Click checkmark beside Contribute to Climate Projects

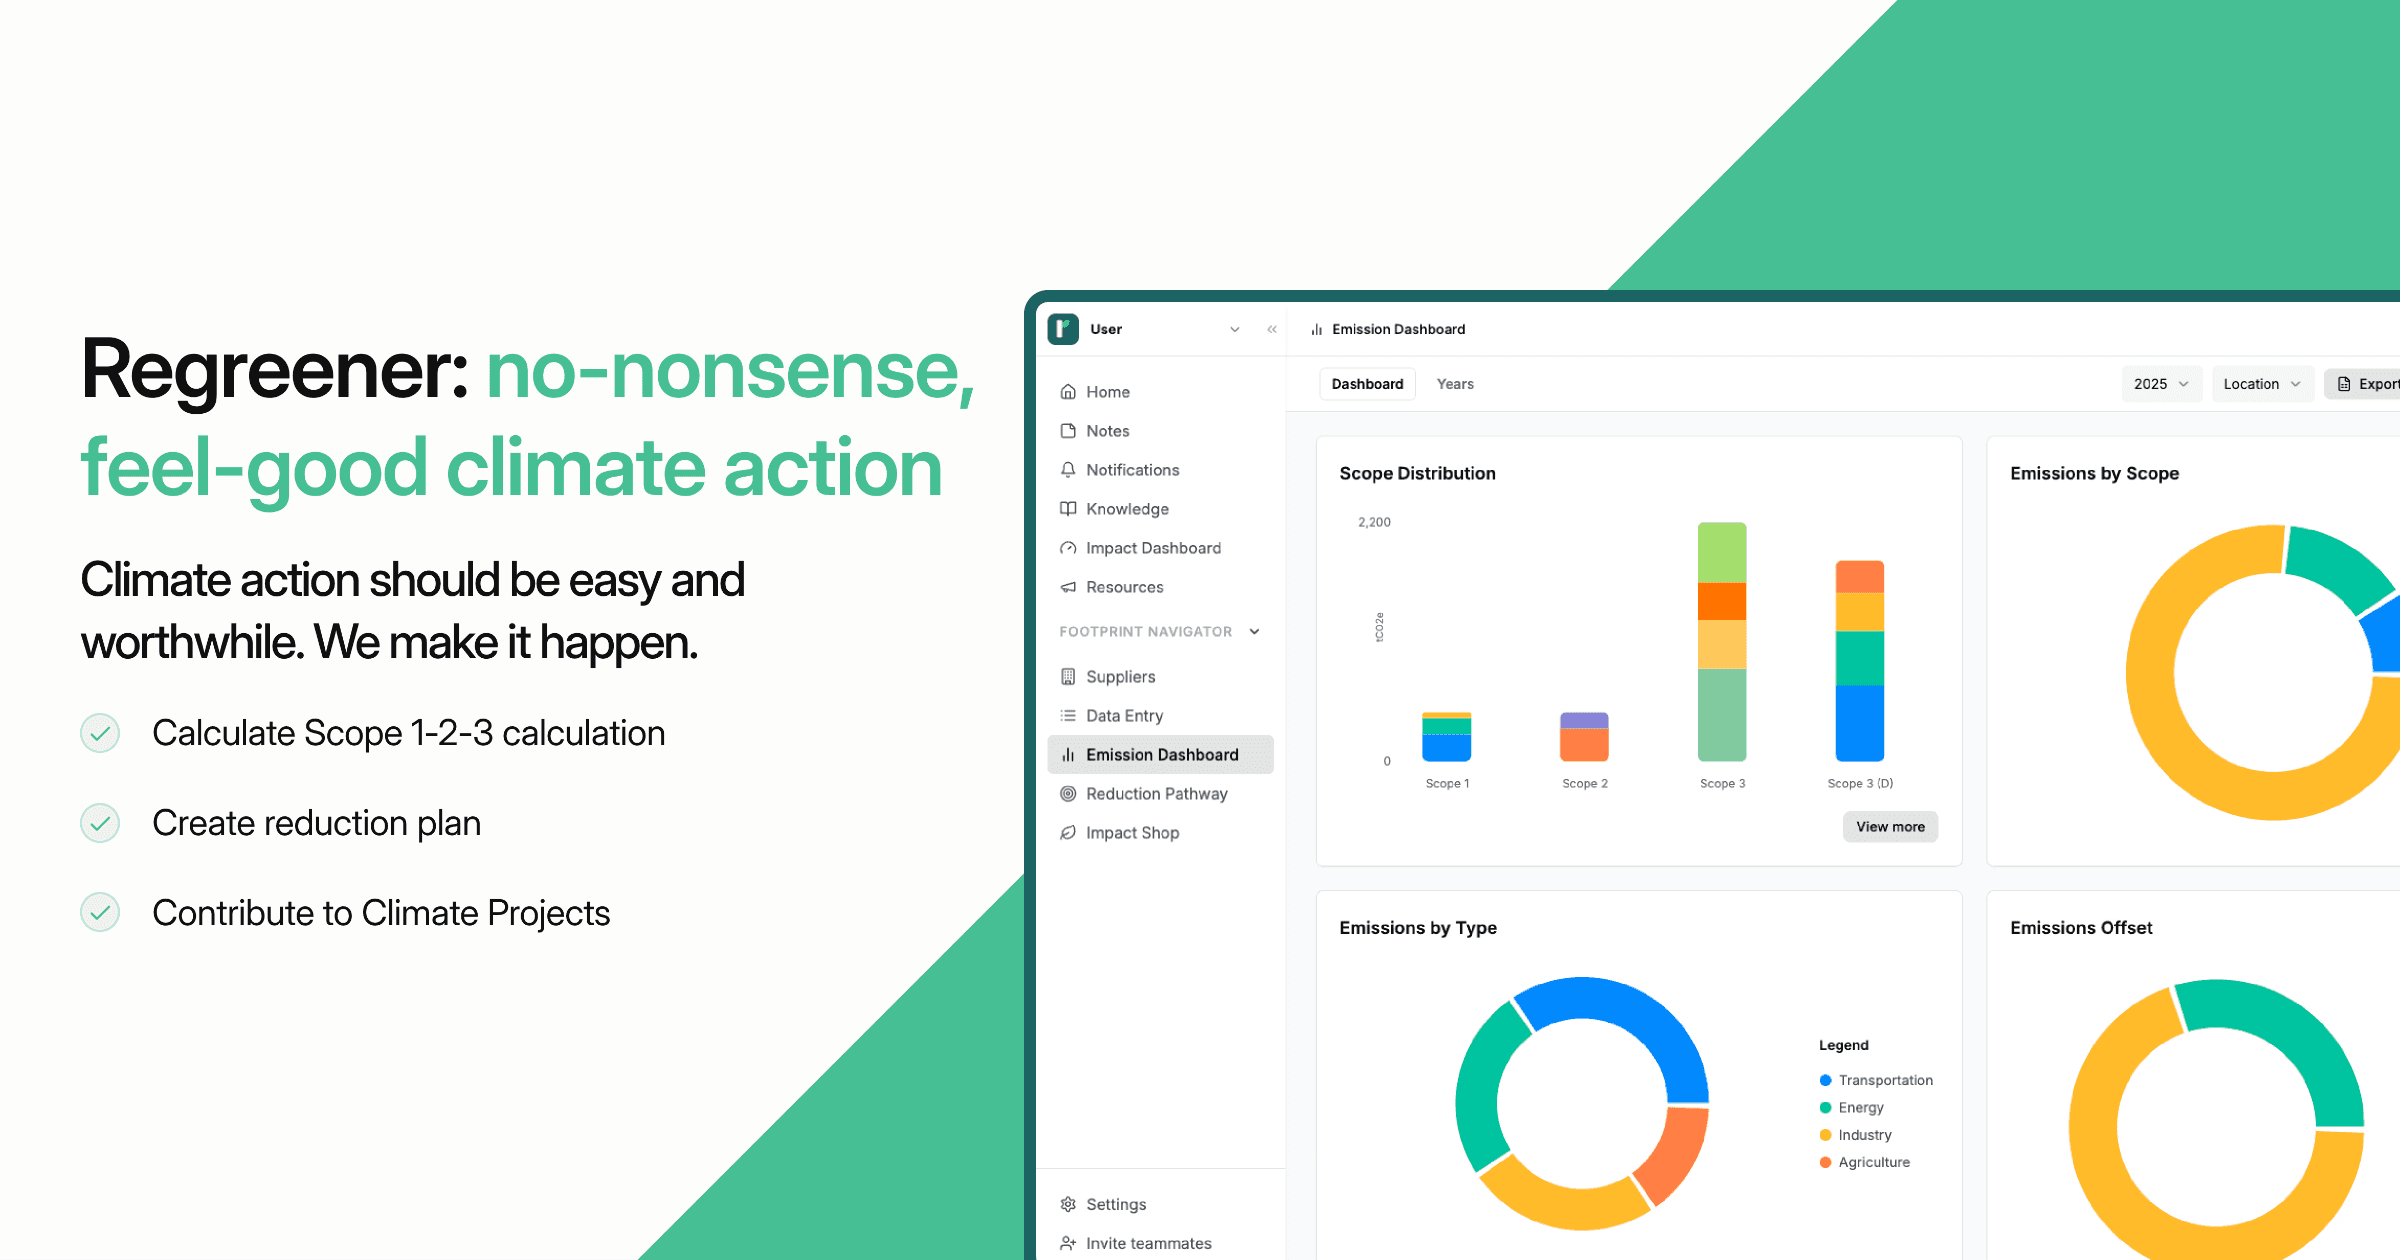click(x=100, y=912)
